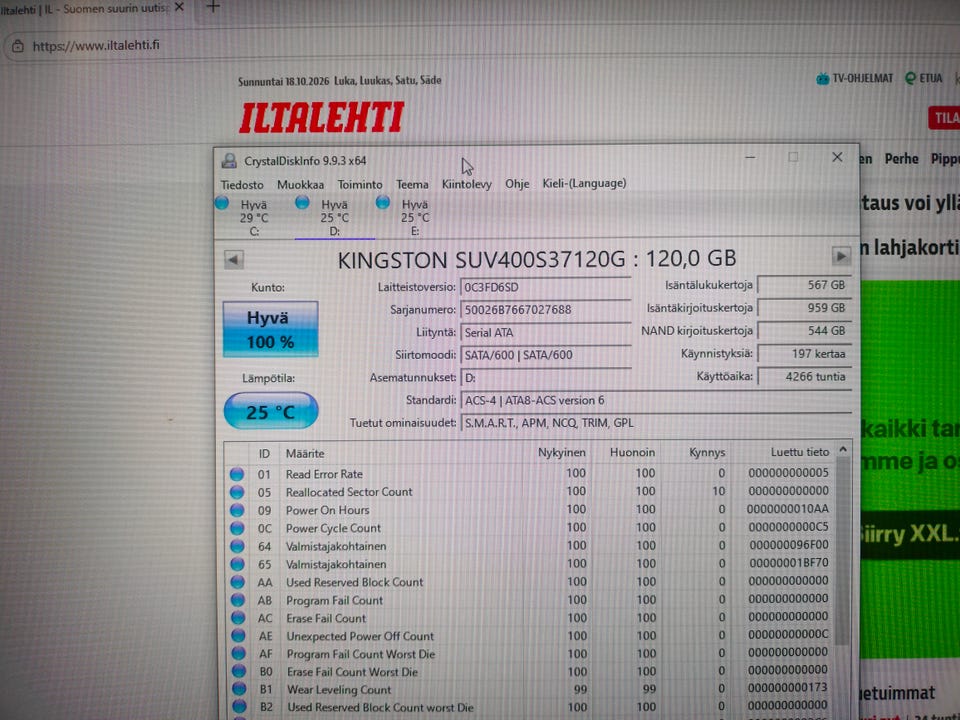This screenshot has height=720, width=960.
Task: Click the Isäntäkirjoituskertoja value 959 GB
Action: pos(804,308)
